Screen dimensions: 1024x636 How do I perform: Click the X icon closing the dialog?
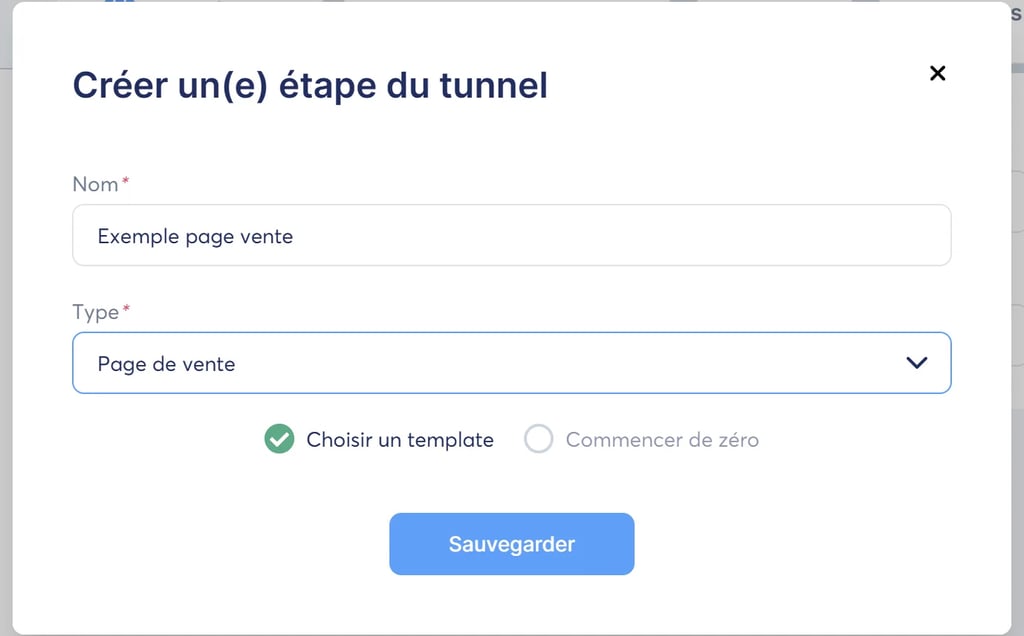pyautogui.click(x=937, y=73)
